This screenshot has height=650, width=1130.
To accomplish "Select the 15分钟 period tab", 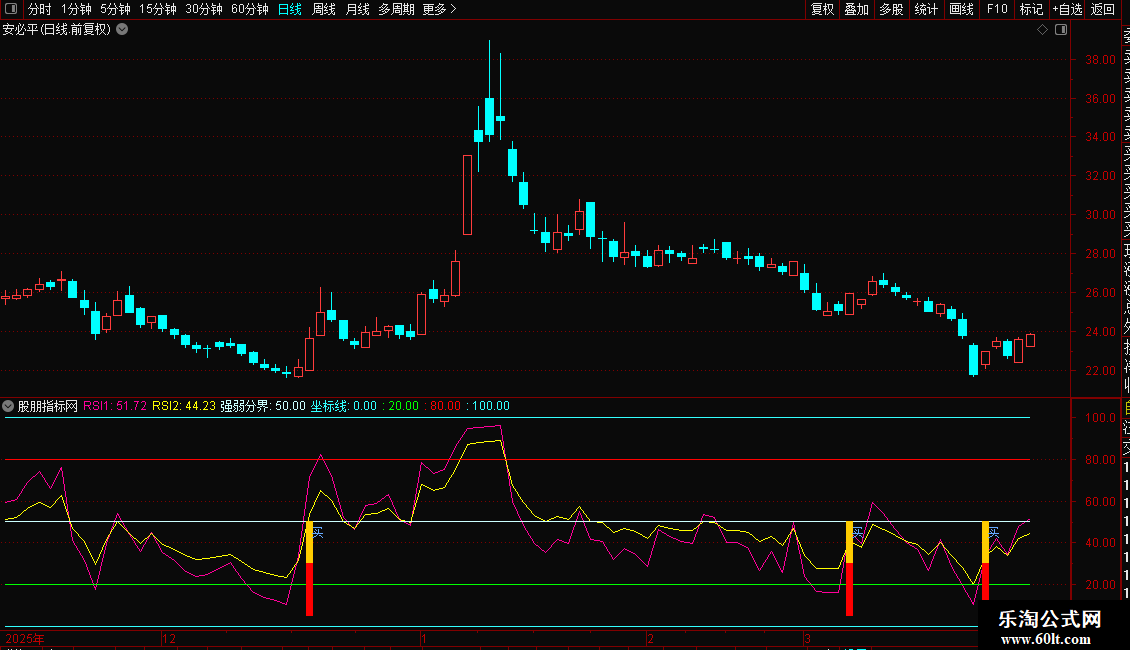I will point(158,9).
